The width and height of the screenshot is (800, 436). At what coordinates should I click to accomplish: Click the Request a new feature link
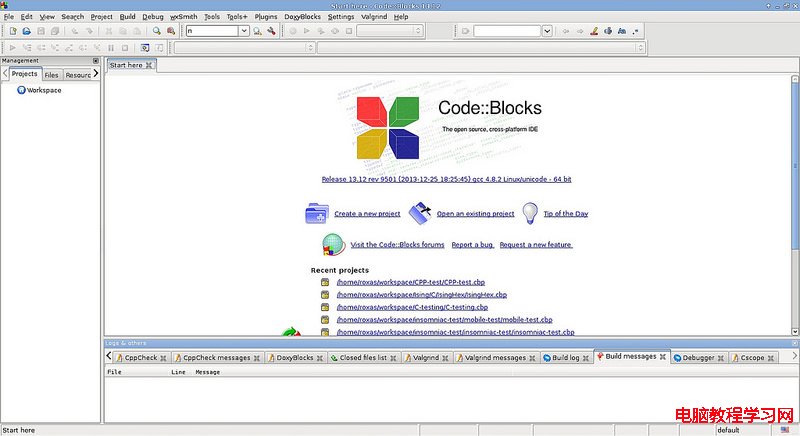pyautogui.click(x=536, y=245)
